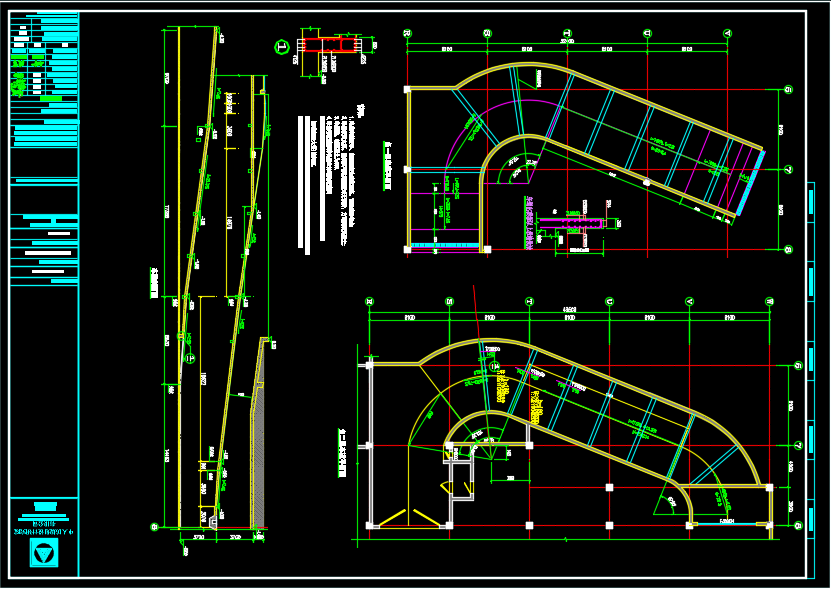Select the cyan strip at upper plan's bottom-left
831x589 pixels.
click(445, 245)
